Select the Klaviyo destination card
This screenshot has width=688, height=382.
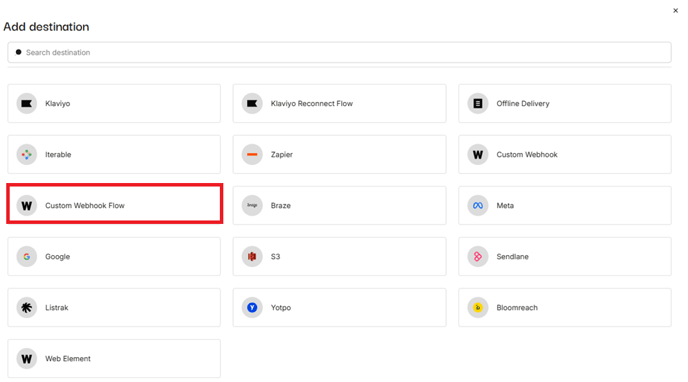pos(114,104)
